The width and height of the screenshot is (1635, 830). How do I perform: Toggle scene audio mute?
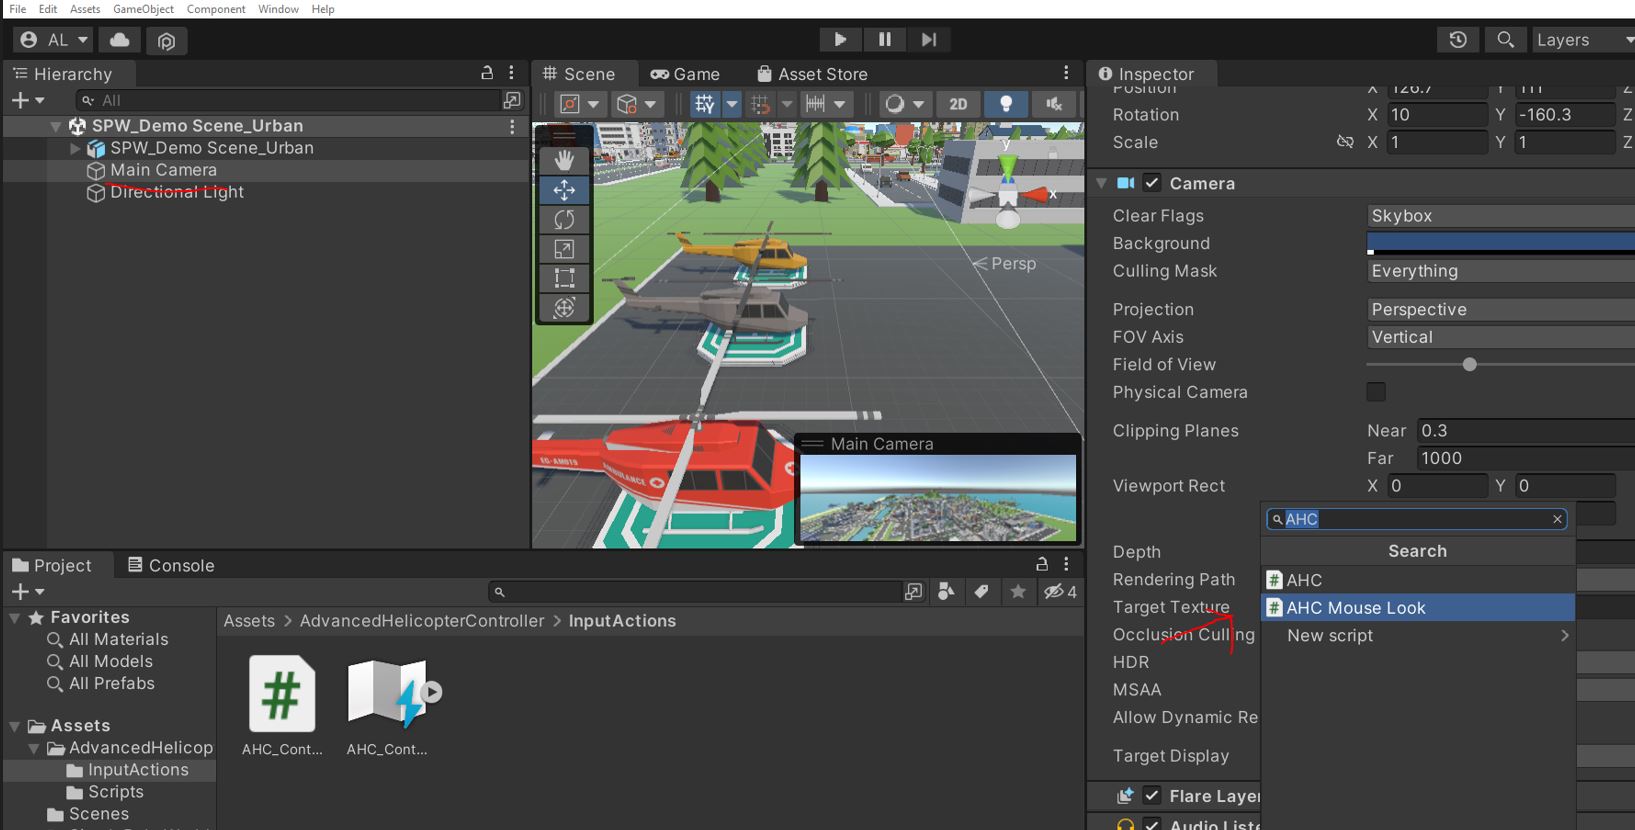1054,104
